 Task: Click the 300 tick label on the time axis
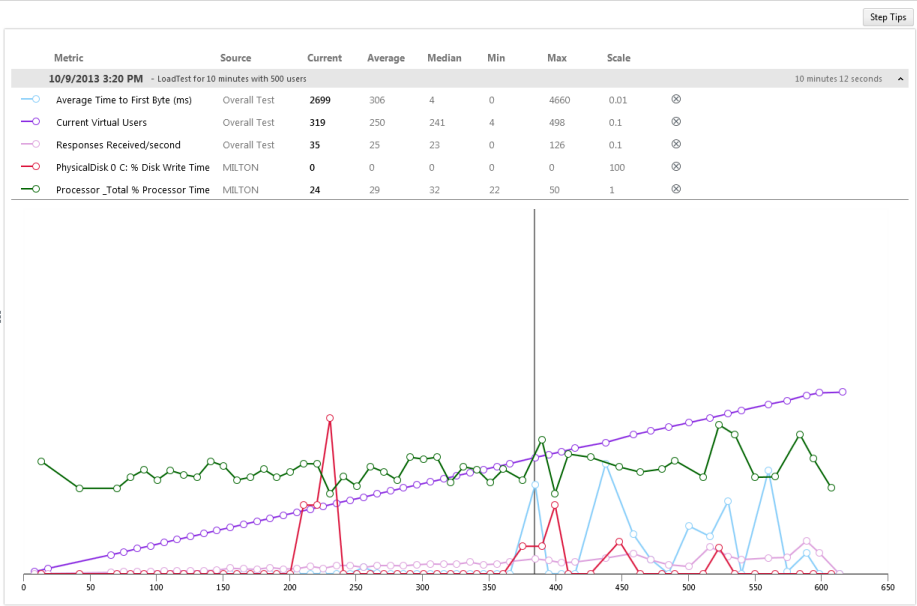coord(422,587)
